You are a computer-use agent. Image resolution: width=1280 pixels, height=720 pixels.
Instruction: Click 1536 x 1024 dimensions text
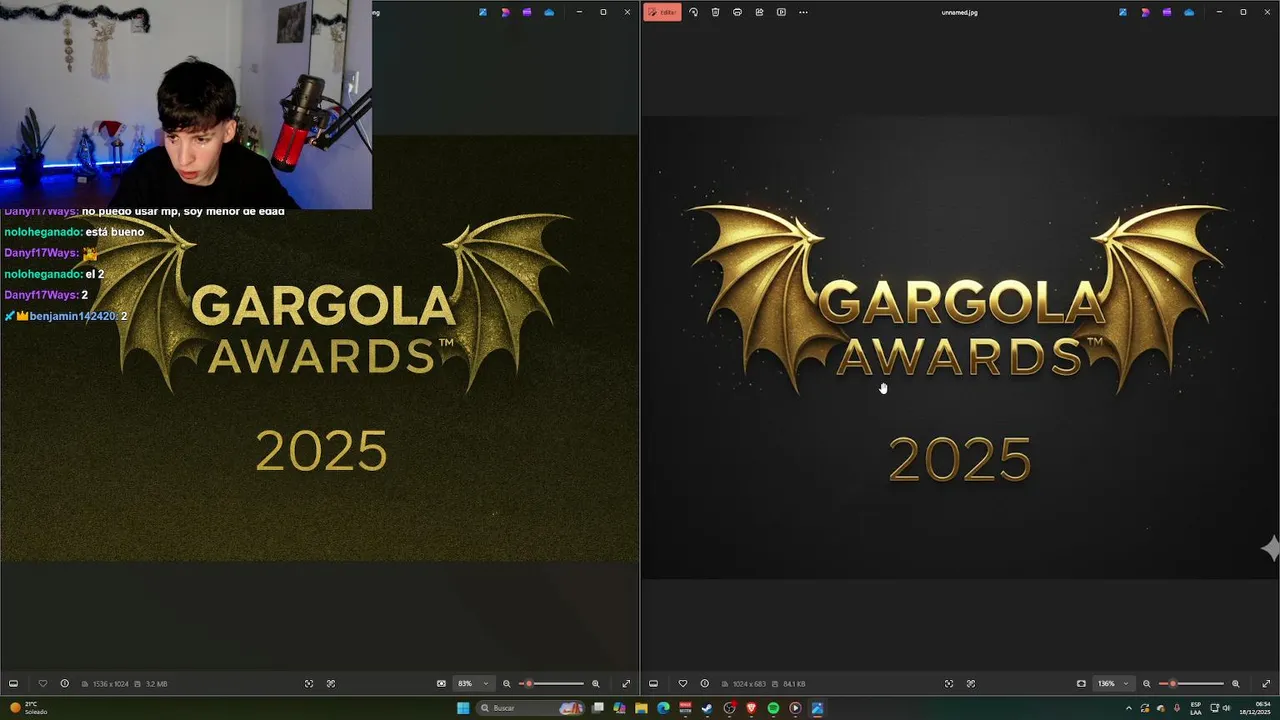pos(110,684)
